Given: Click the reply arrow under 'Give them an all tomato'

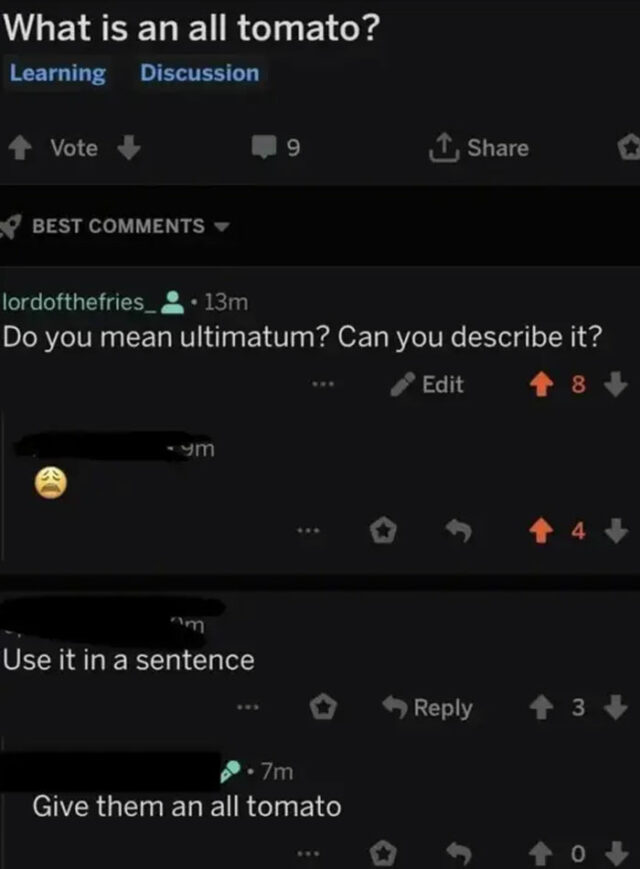Looking at the screenshot, I should click(x=456, y=851).
